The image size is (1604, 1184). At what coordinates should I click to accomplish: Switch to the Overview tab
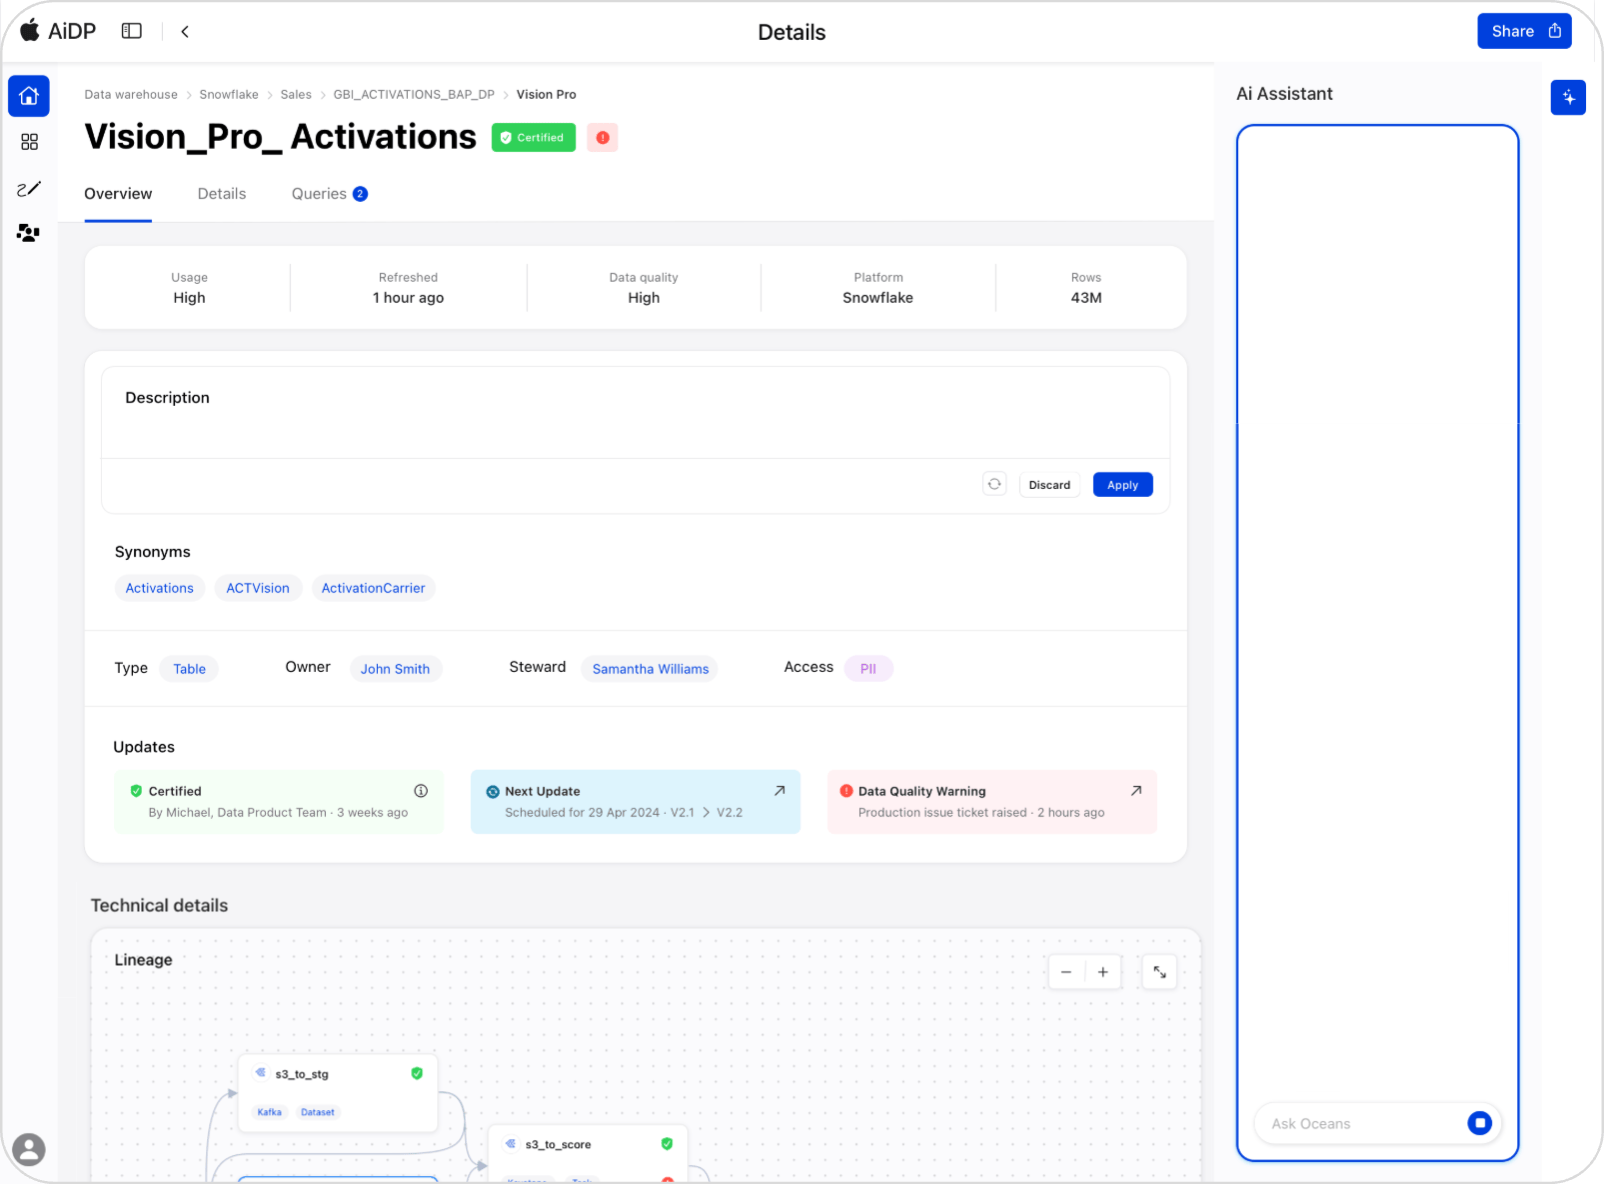[118, 194]
